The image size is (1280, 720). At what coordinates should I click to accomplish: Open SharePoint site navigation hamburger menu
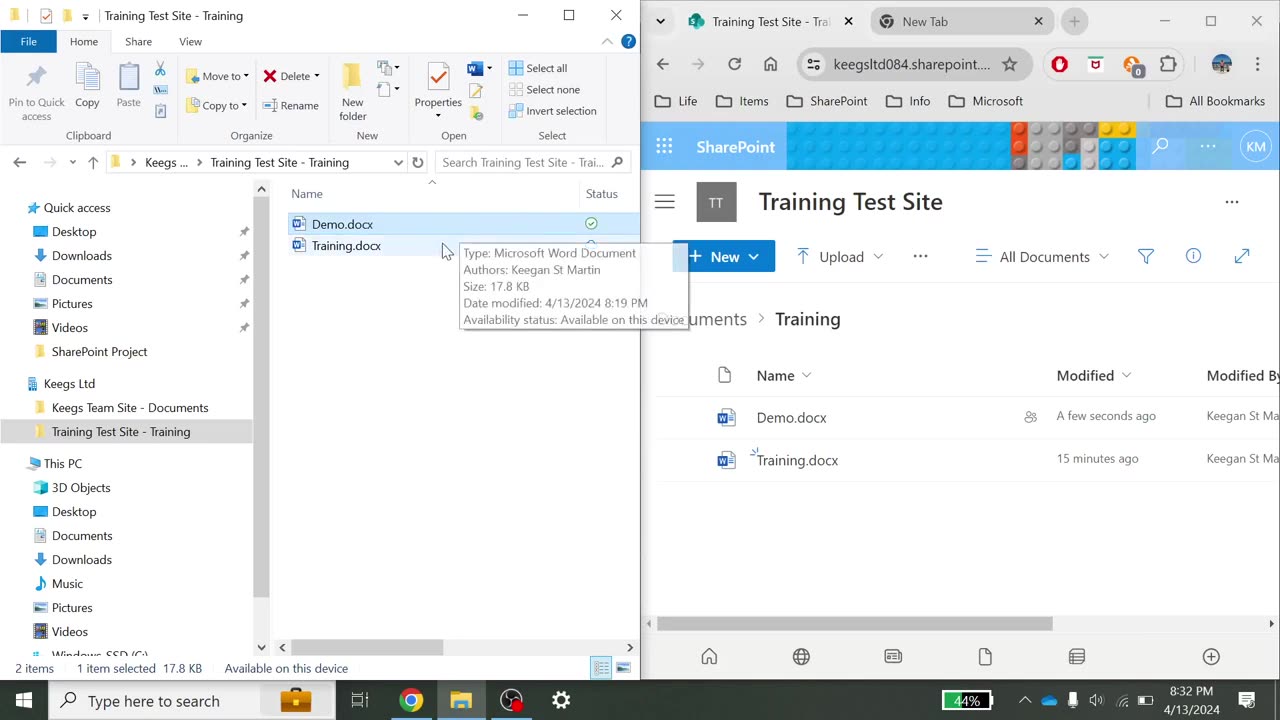(664, 202)
